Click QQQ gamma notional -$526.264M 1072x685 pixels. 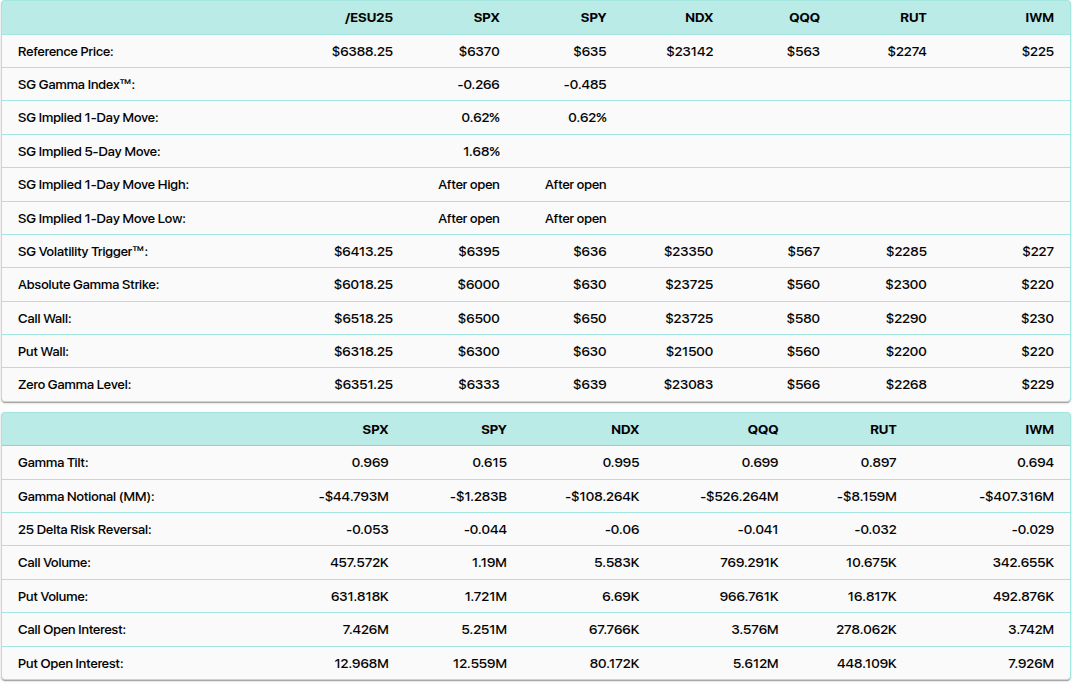coord(739,497)
